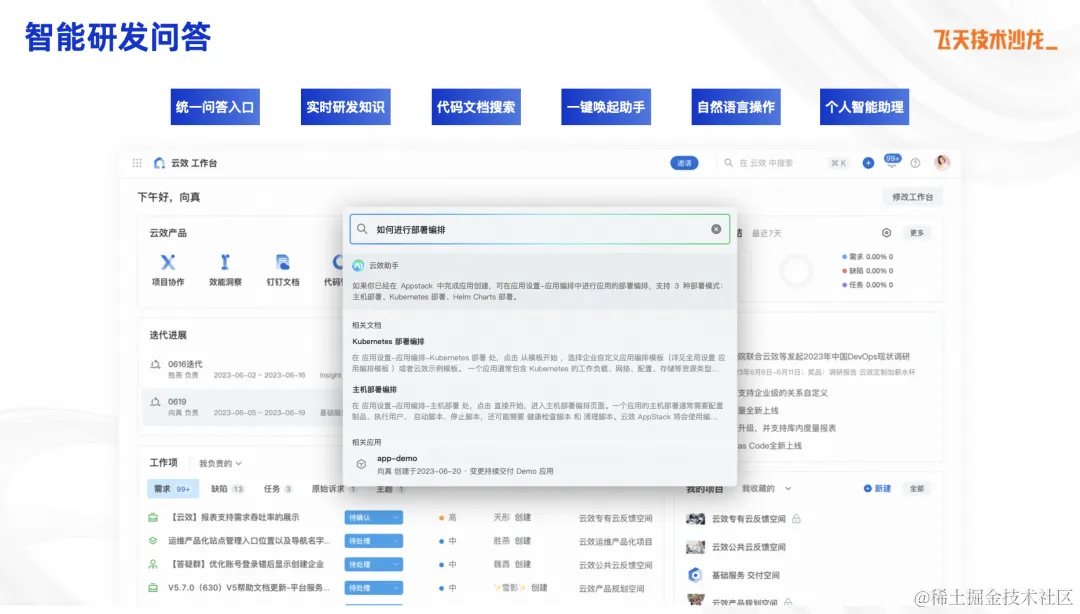Click the 基础服务 交付空间 hexagon icon
Image resolution: width=1080 pixels, height=614 pixels.
(x=695, y=575)
